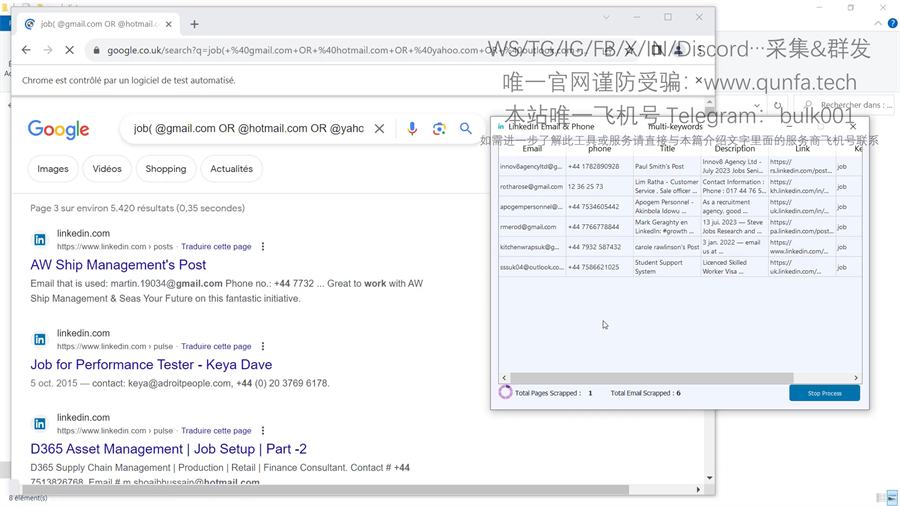The width and height of the screenshot is (900, 506).
Task: Click LinkedIn favicon of Keya Dave result
Action: (40, 340)
